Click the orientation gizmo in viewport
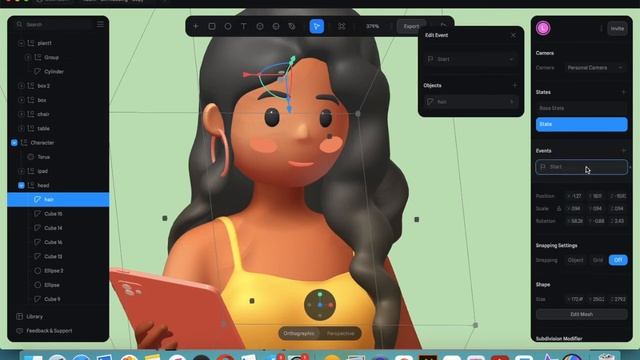This screenshot has height=360, width=640. [x=320, y=304]
